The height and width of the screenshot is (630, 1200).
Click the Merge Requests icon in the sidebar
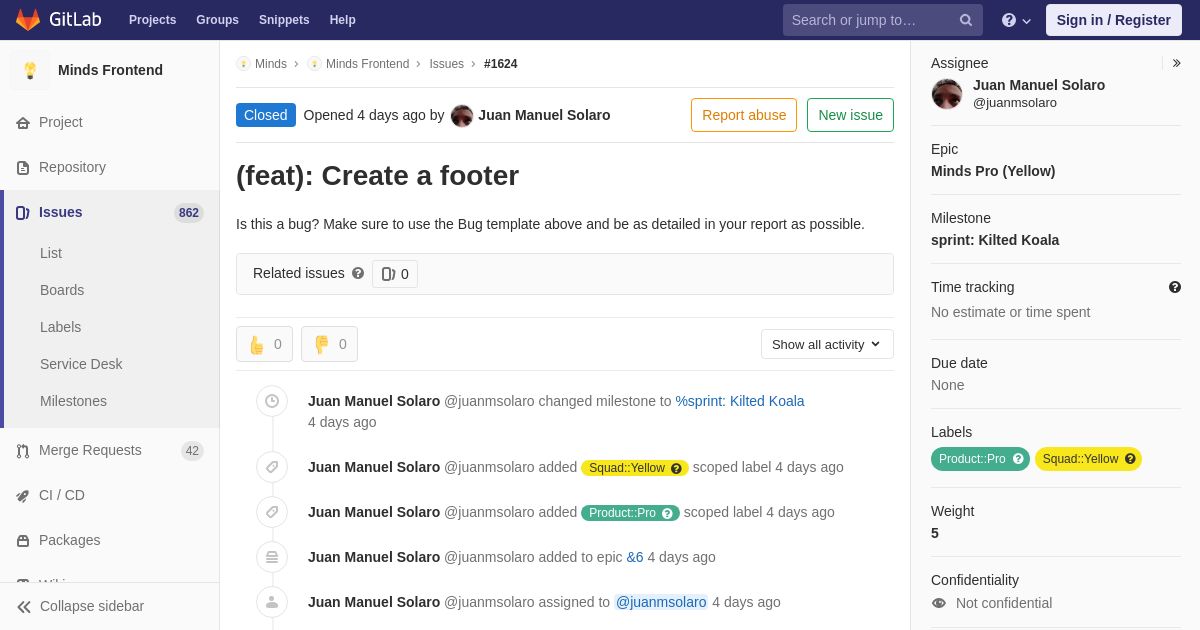23,451
